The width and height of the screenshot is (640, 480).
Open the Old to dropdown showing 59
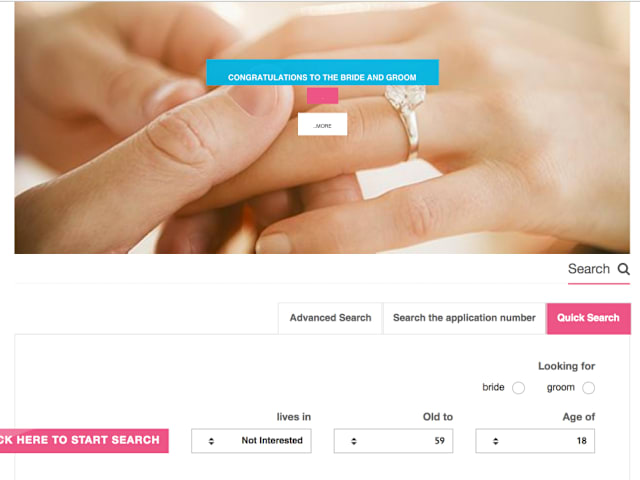(393, 441)
